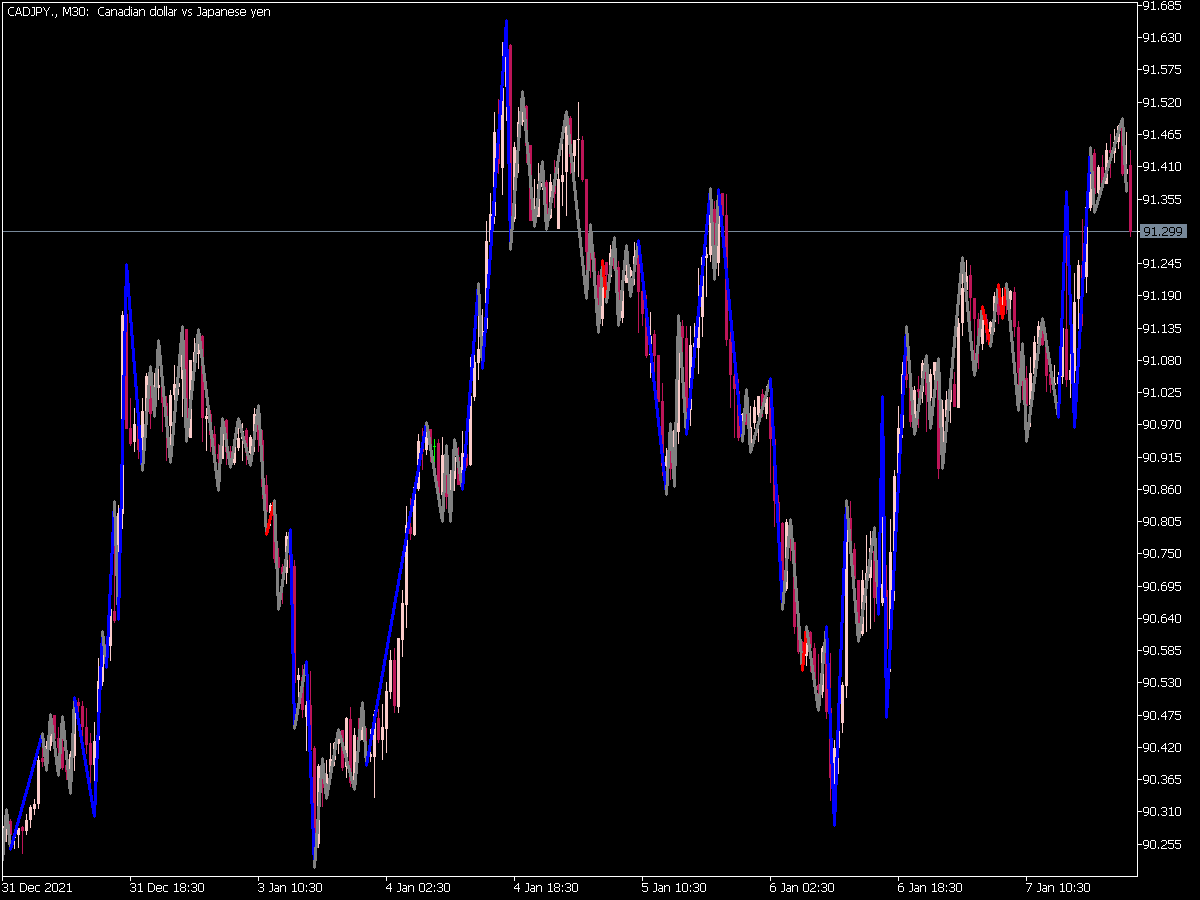Click the 90.970 price axis label

click(x=1160, y=425)
